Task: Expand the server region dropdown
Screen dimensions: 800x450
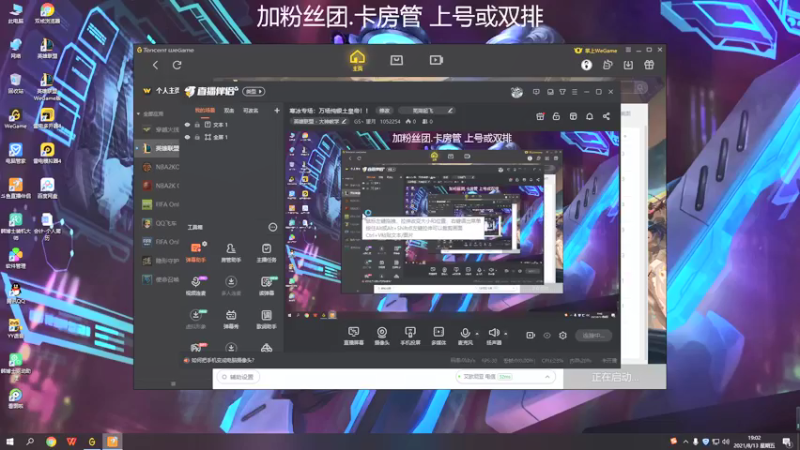Action: pos(547,377)
